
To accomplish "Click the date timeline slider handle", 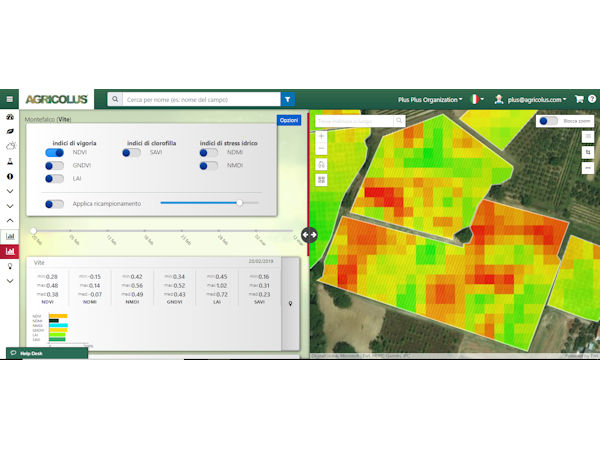I will (x=33, y=231).
